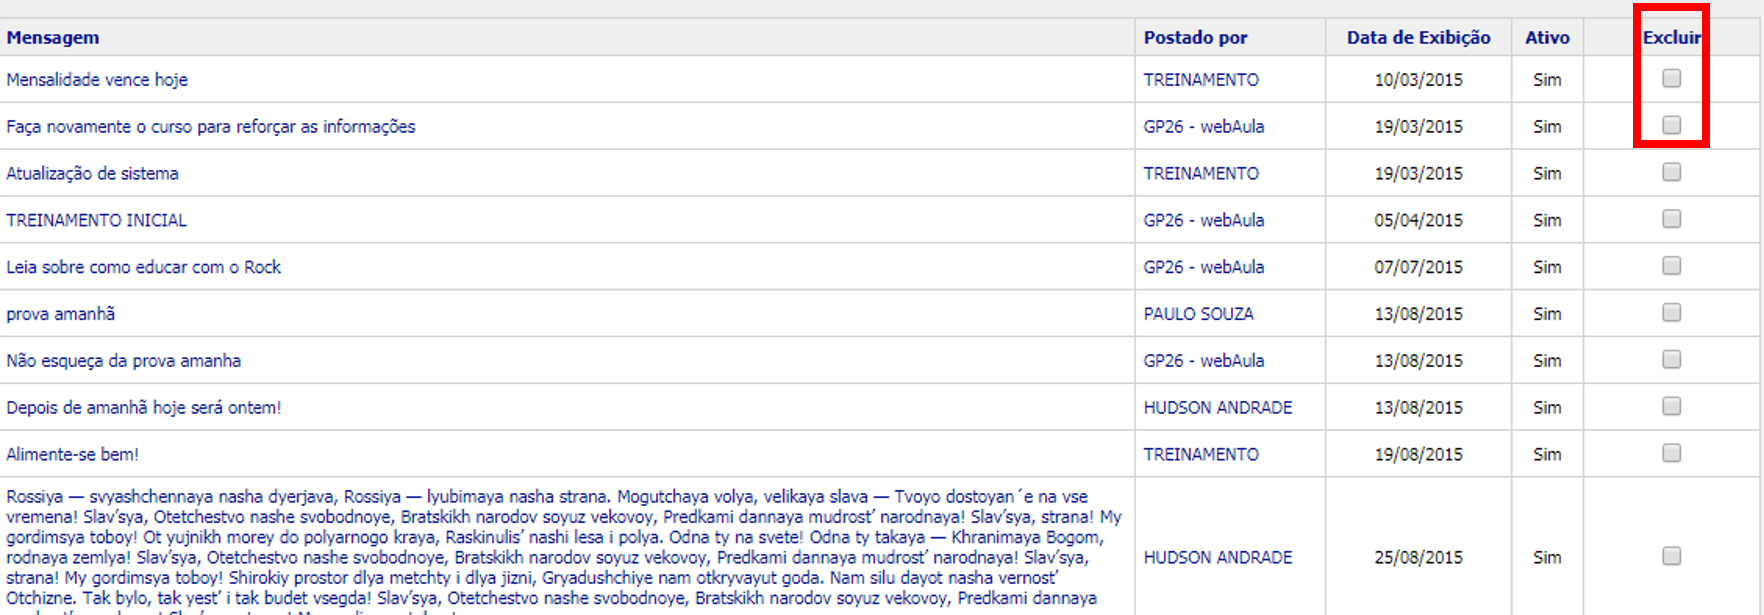Screen dimensions: 1764x615
Task: Select Excluir checkbox for "Atualização de sistema"
Action: click(x=1671, y=172)
